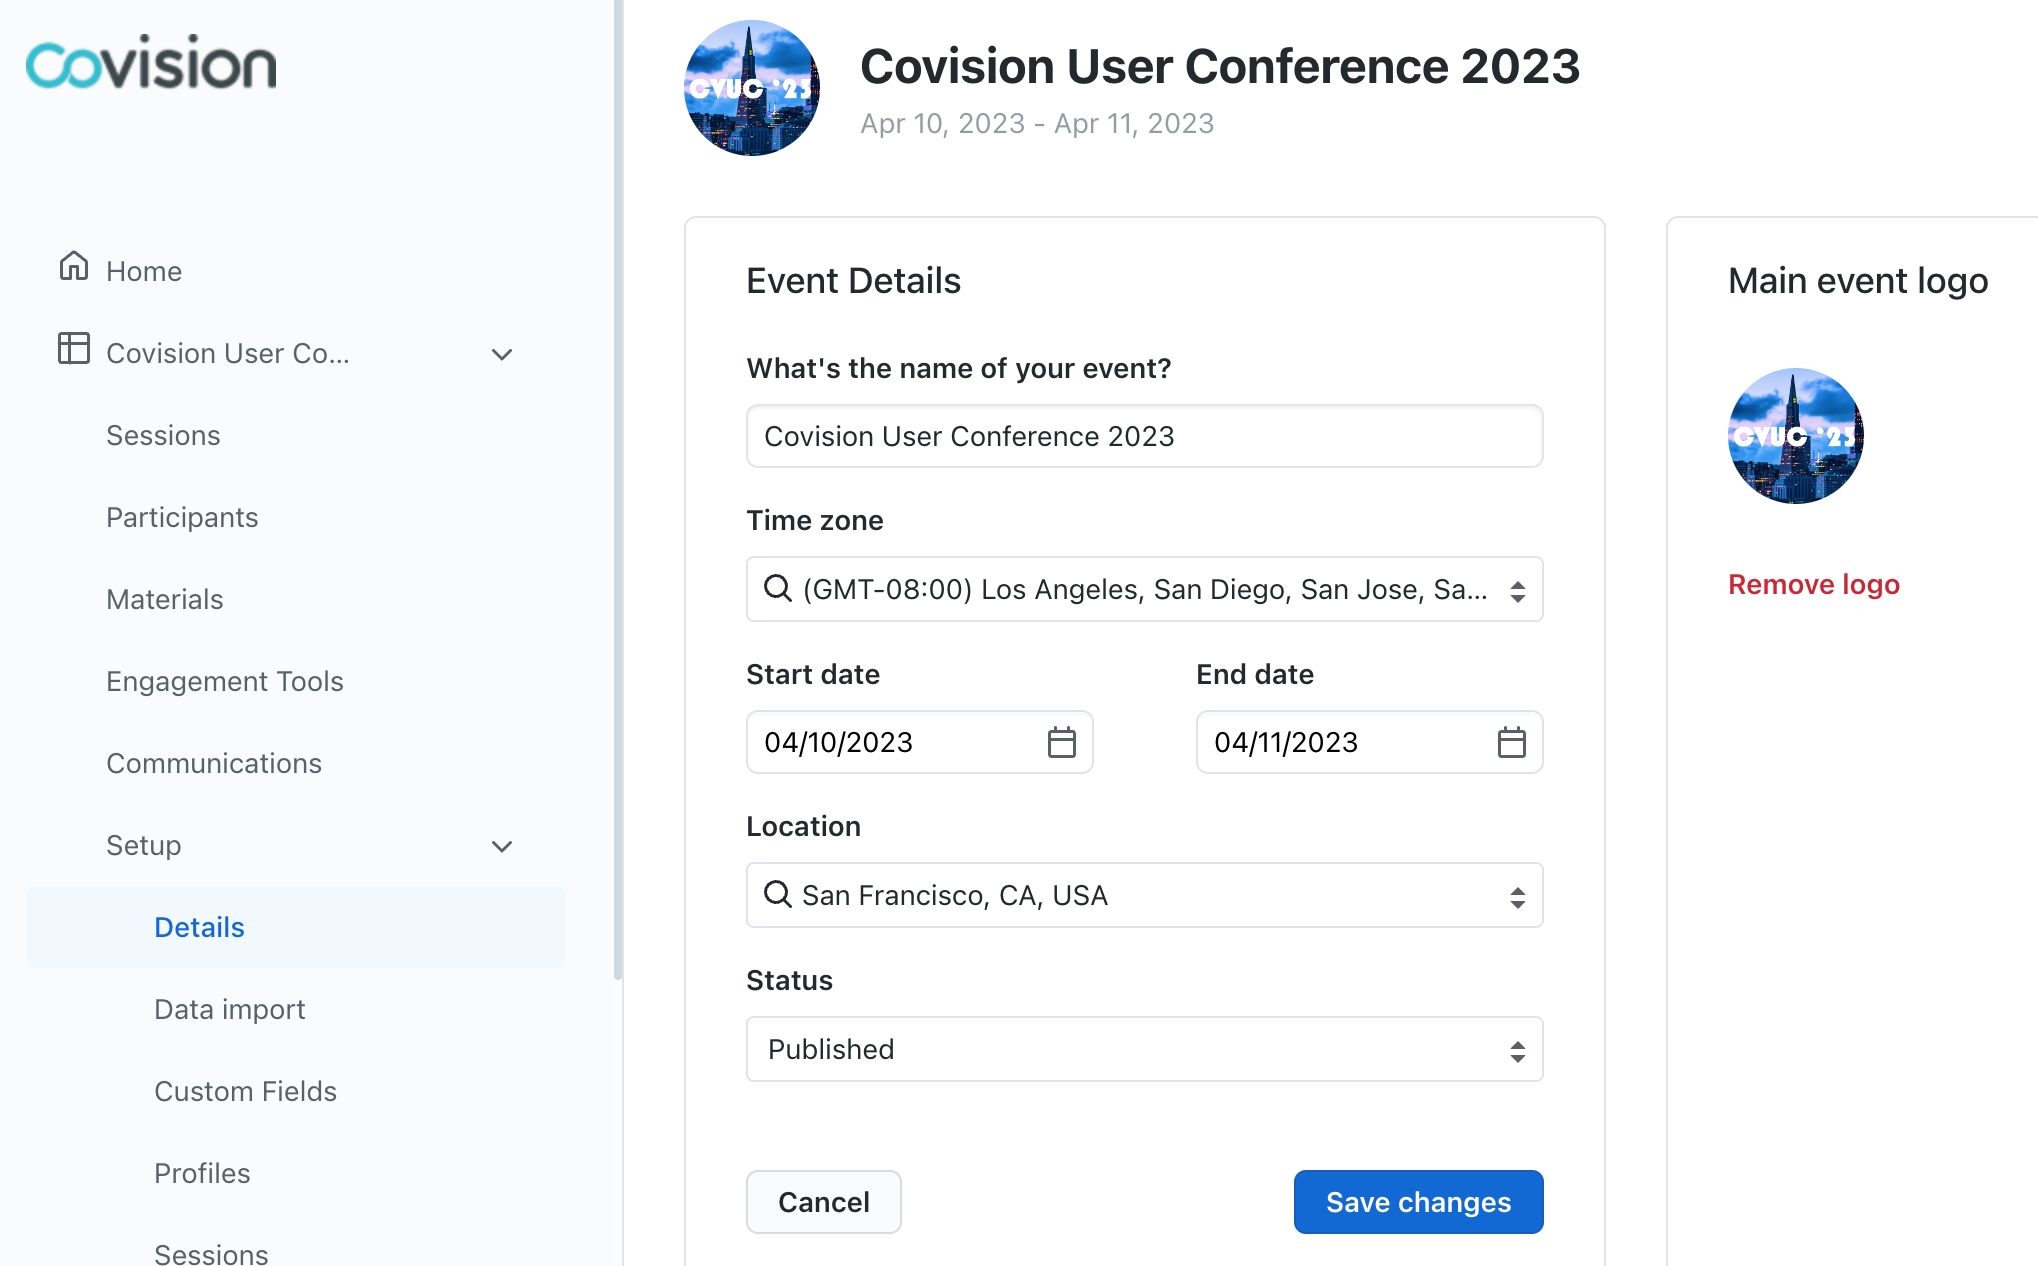Click the event header avatar image

click(752, 88)
